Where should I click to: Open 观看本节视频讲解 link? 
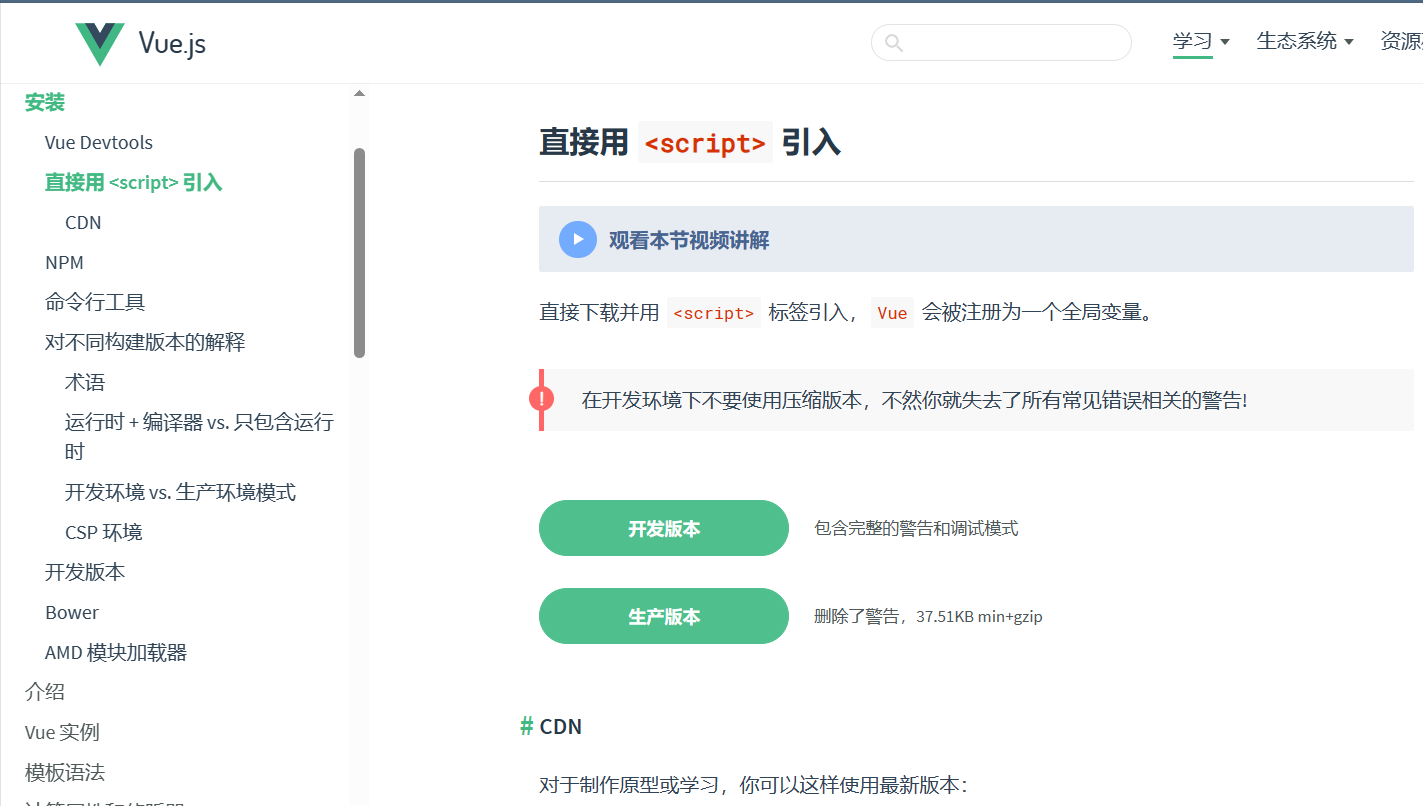pyautogui.click(x=689, y=240)
